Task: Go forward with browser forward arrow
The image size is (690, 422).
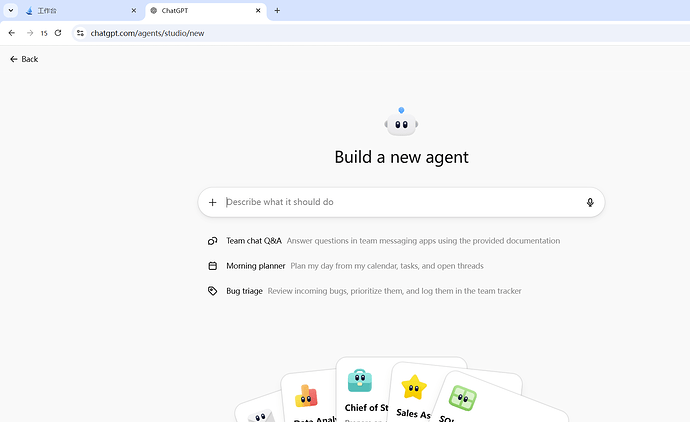Action: tap(30, 33)
